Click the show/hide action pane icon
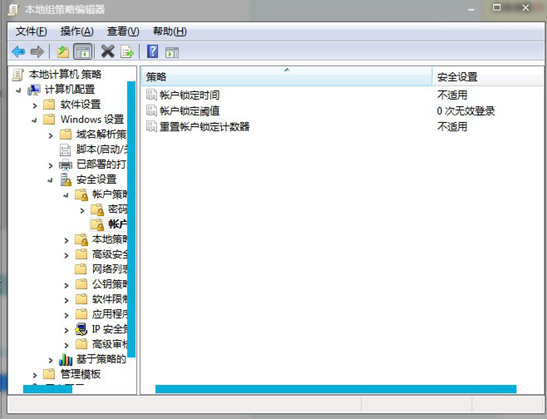 [x=172, y=52]
